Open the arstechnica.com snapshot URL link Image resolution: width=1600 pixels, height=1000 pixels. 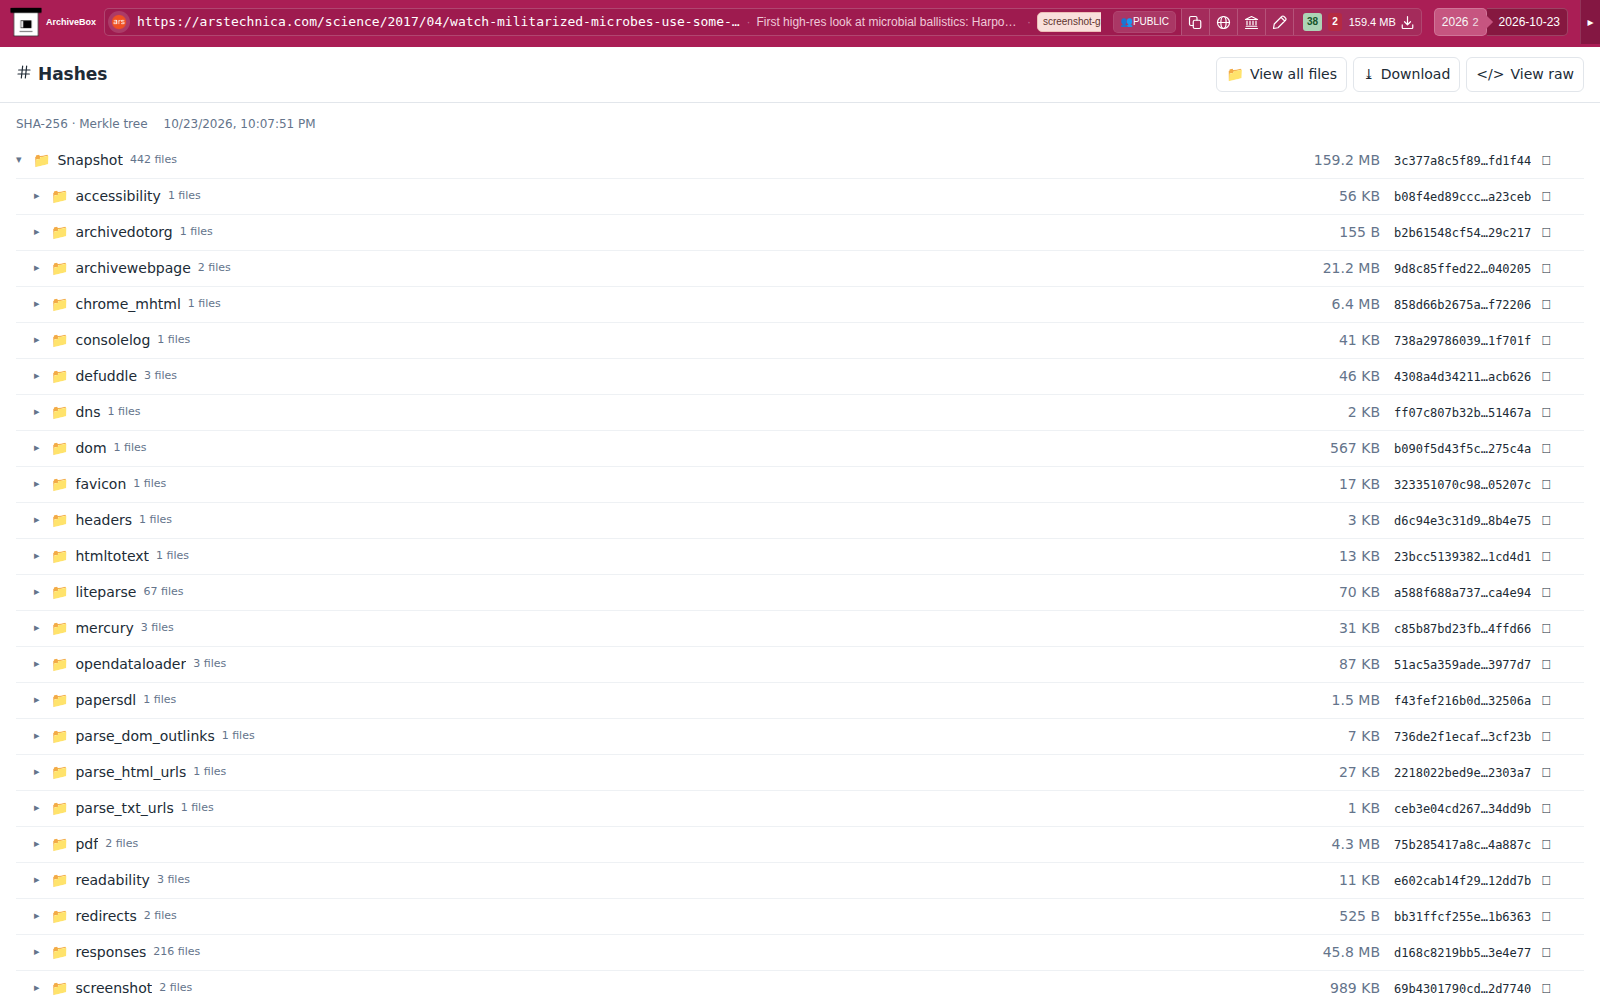tap(438, 22)
